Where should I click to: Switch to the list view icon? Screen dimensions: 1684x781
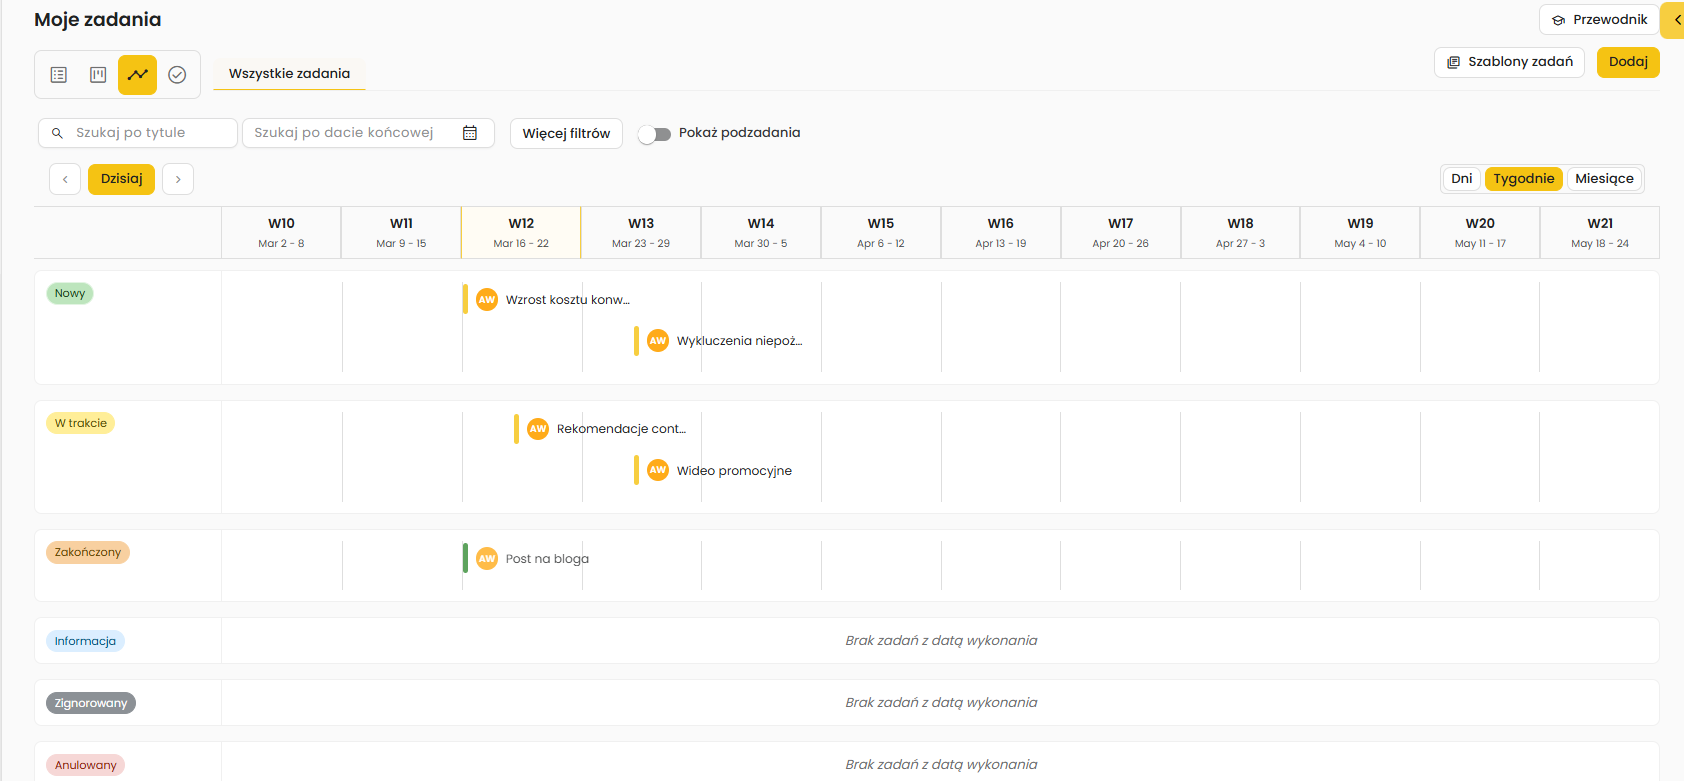pos(59,75)
